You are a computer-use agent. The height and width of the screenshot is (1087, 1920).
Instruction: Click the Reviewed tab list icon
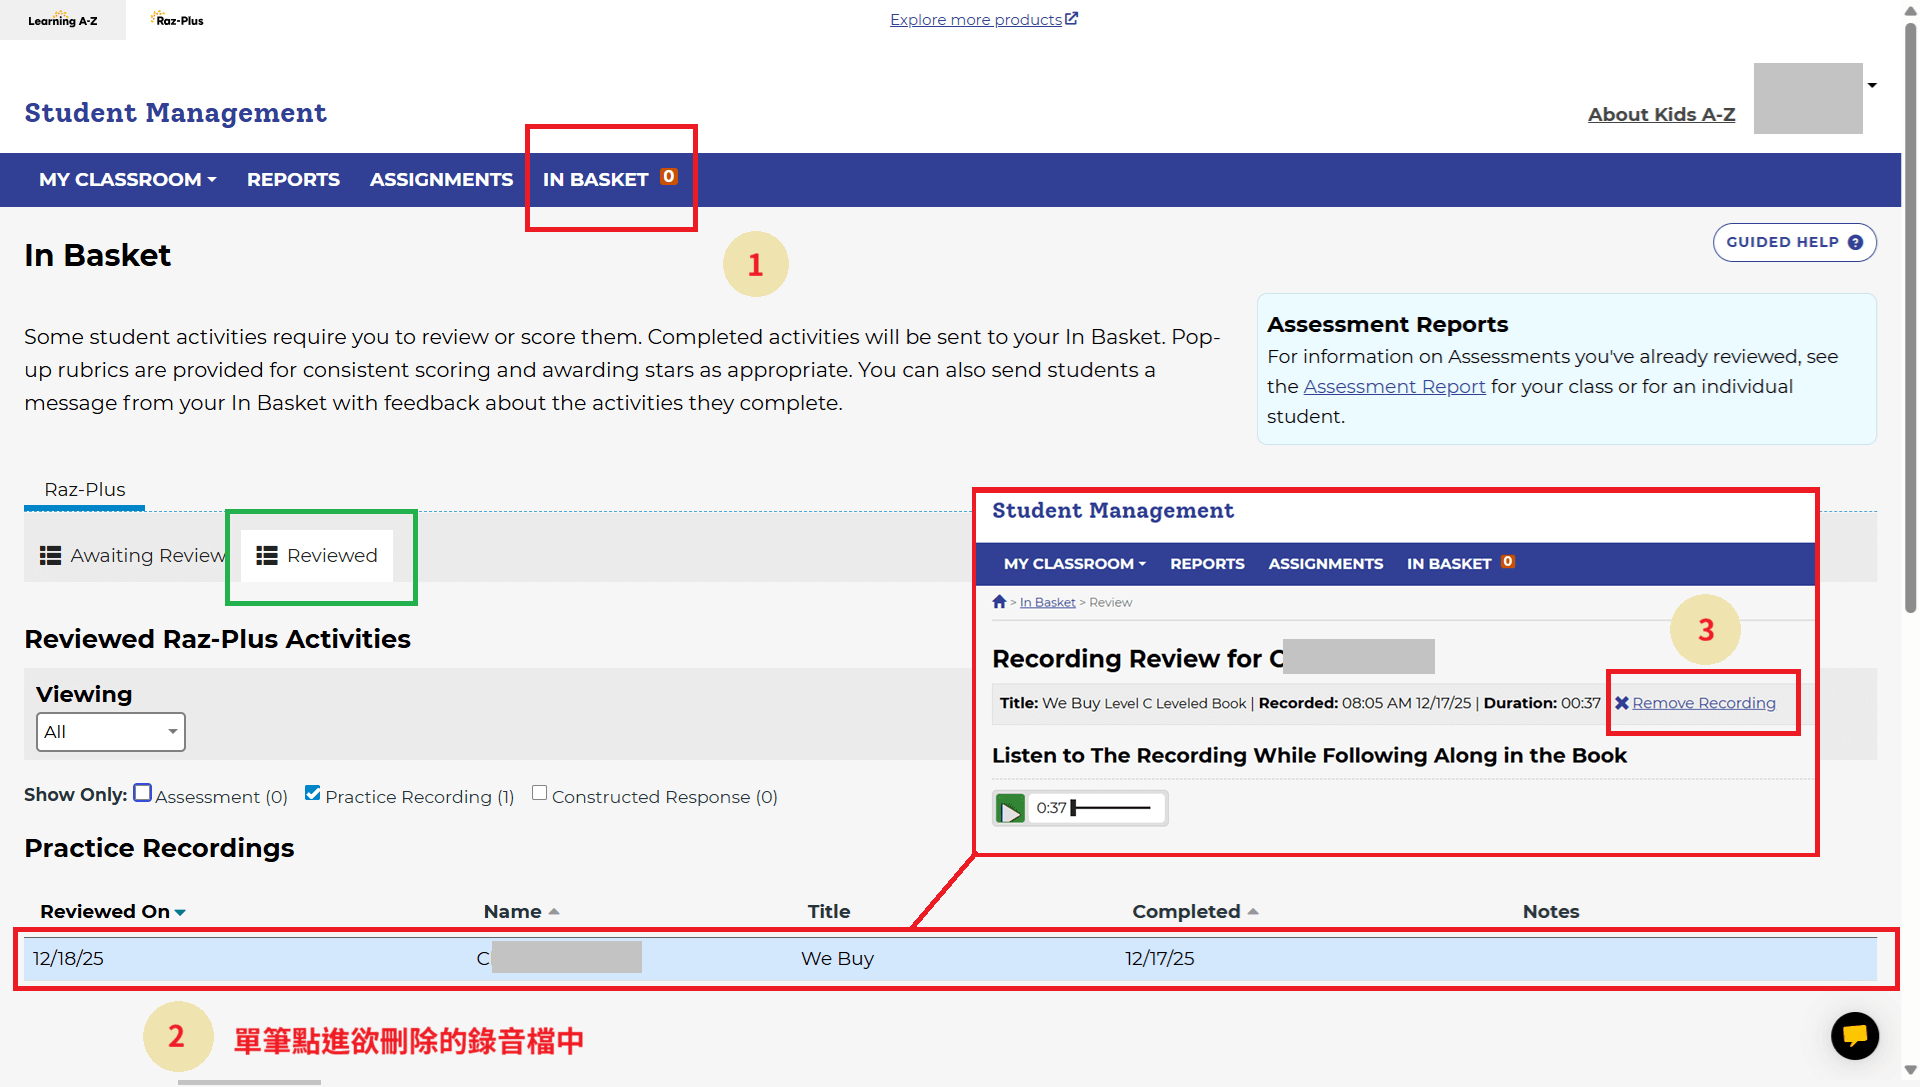pos(266,556)
